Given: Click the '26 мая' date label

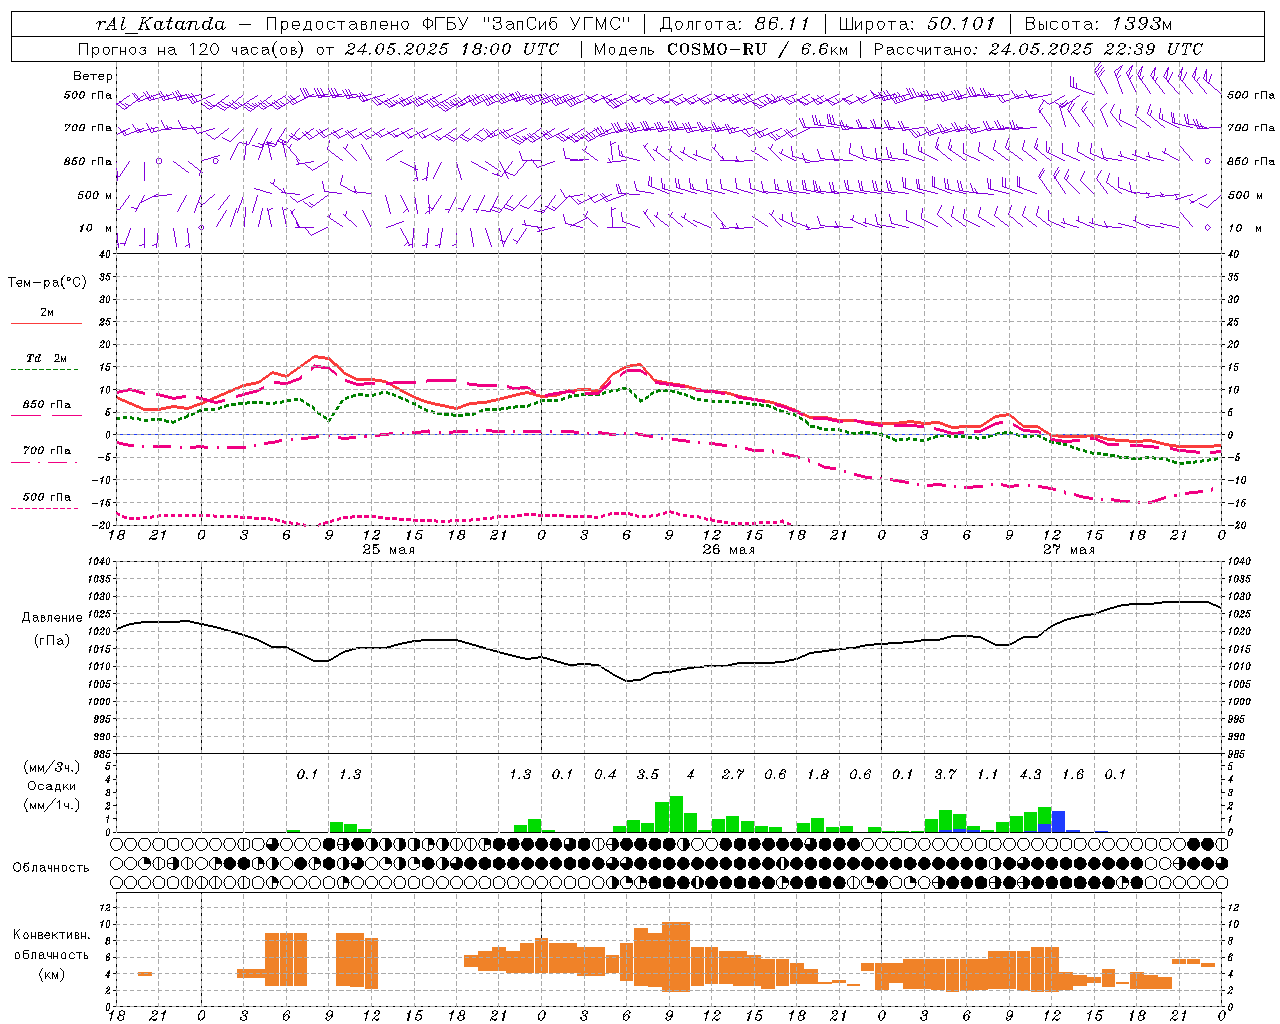Looking at the screenshot, I should coord(728,550).
